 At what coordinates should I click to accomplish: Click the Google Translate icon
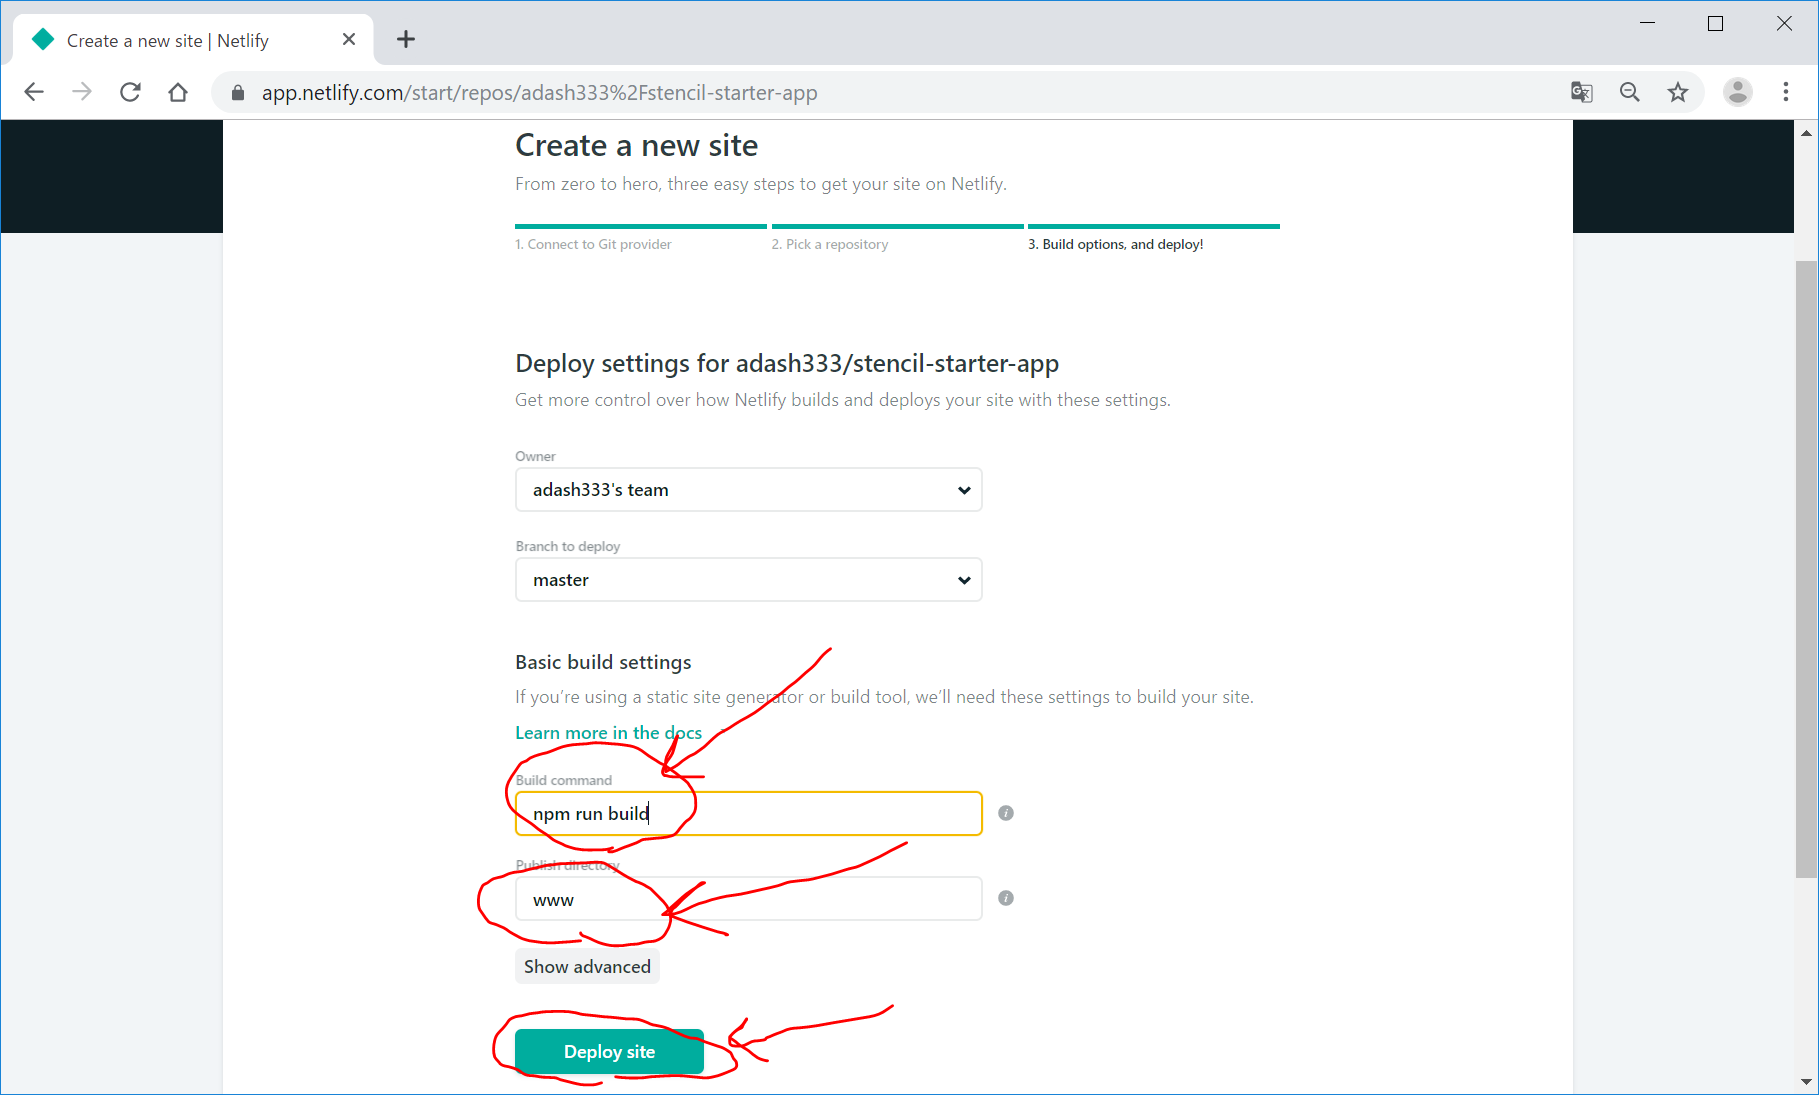point(1581,92)
